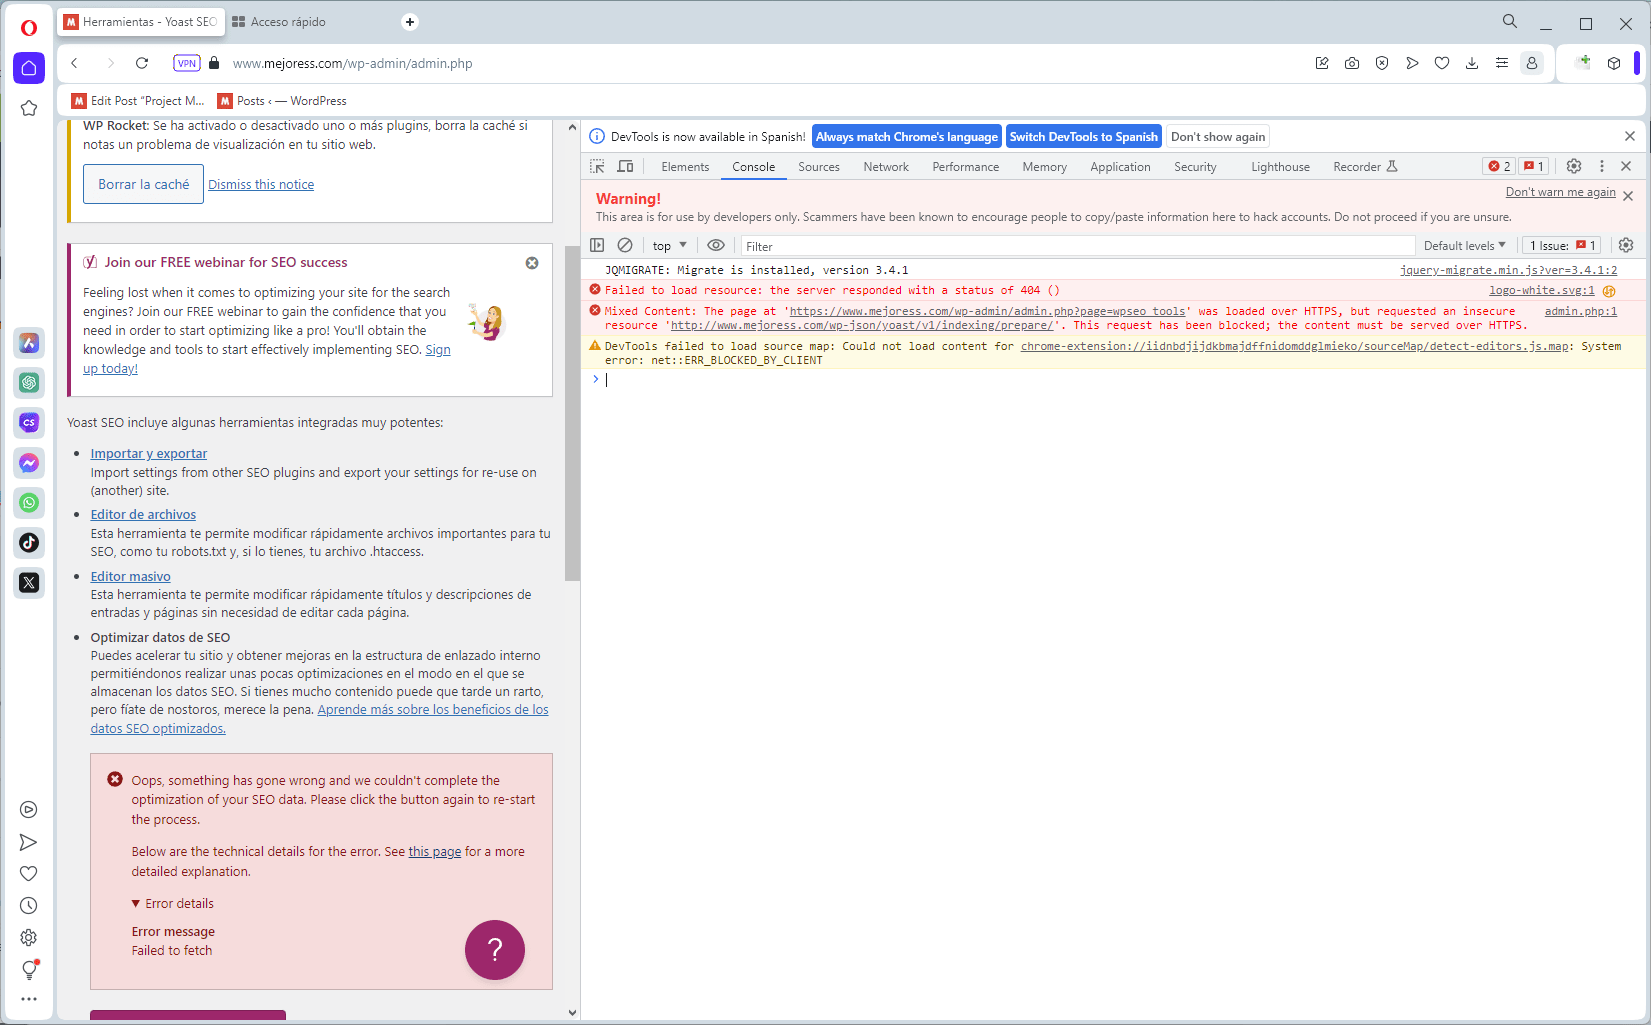1651x1025 pixels.
Task: Open WhatsApp in sidebar
Action: [x=29, y=503]
